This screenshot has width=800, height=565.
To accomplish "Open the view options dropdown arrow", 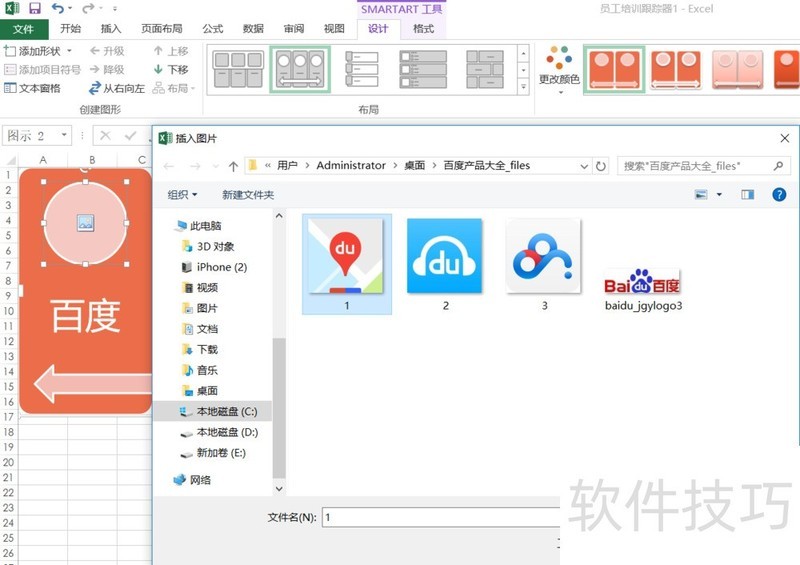I will [719, 194].
